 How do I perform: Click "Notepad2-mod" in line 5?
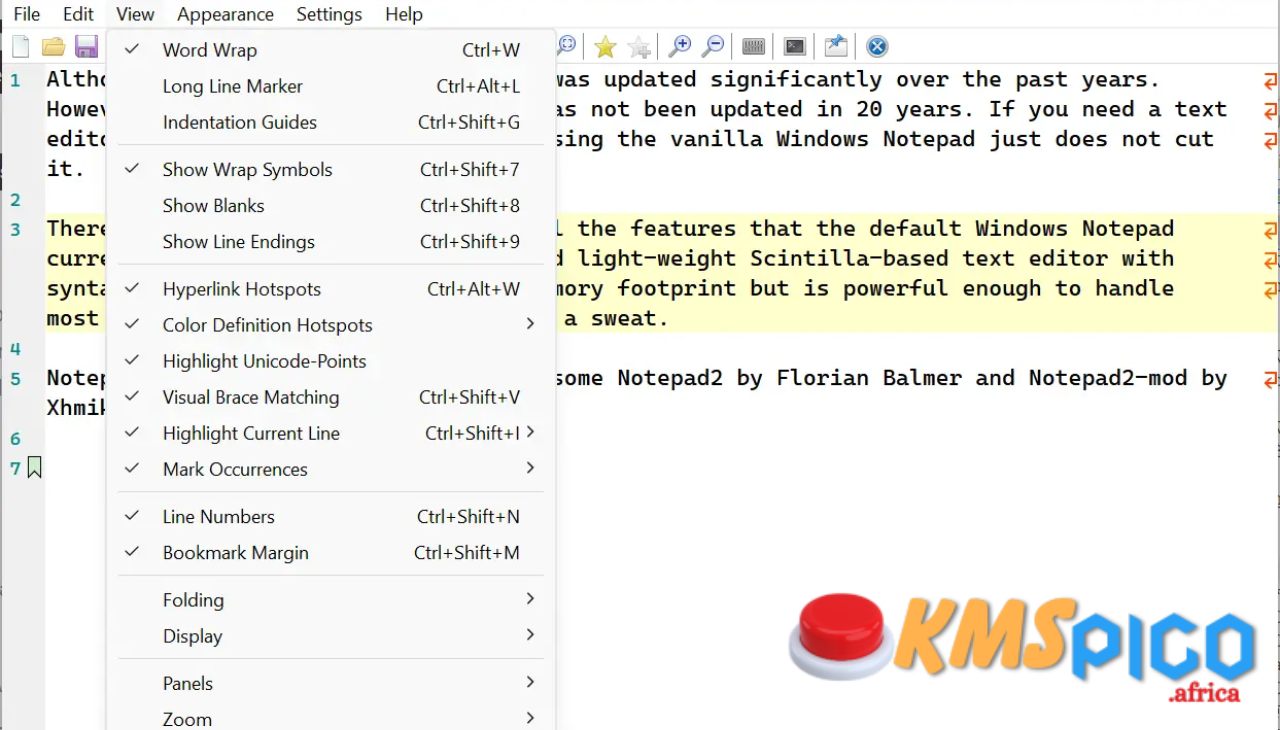[x=1108, y=378]
